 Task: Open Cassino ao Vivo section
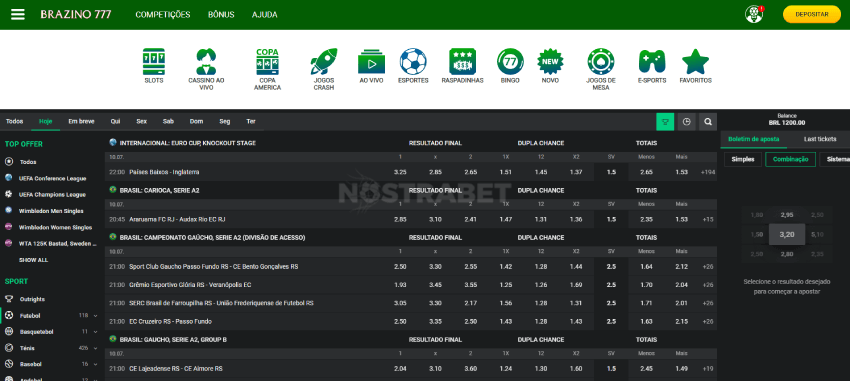tap(206, 69)
